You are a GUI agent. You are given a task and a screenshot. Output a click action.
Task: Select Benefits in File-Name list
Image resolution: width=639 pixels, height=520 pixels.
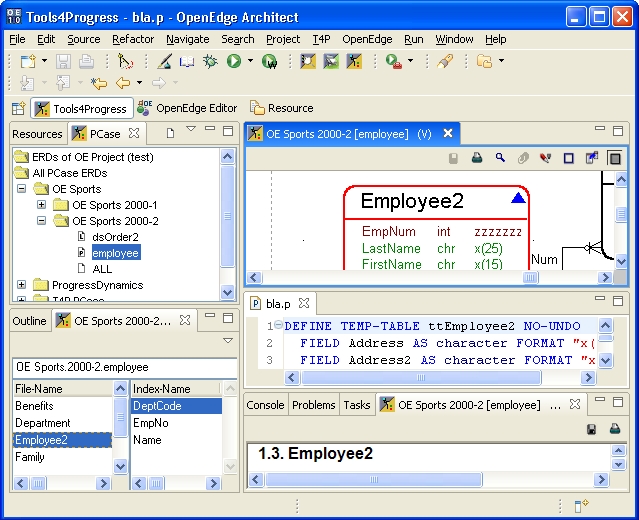click(34, 406)
